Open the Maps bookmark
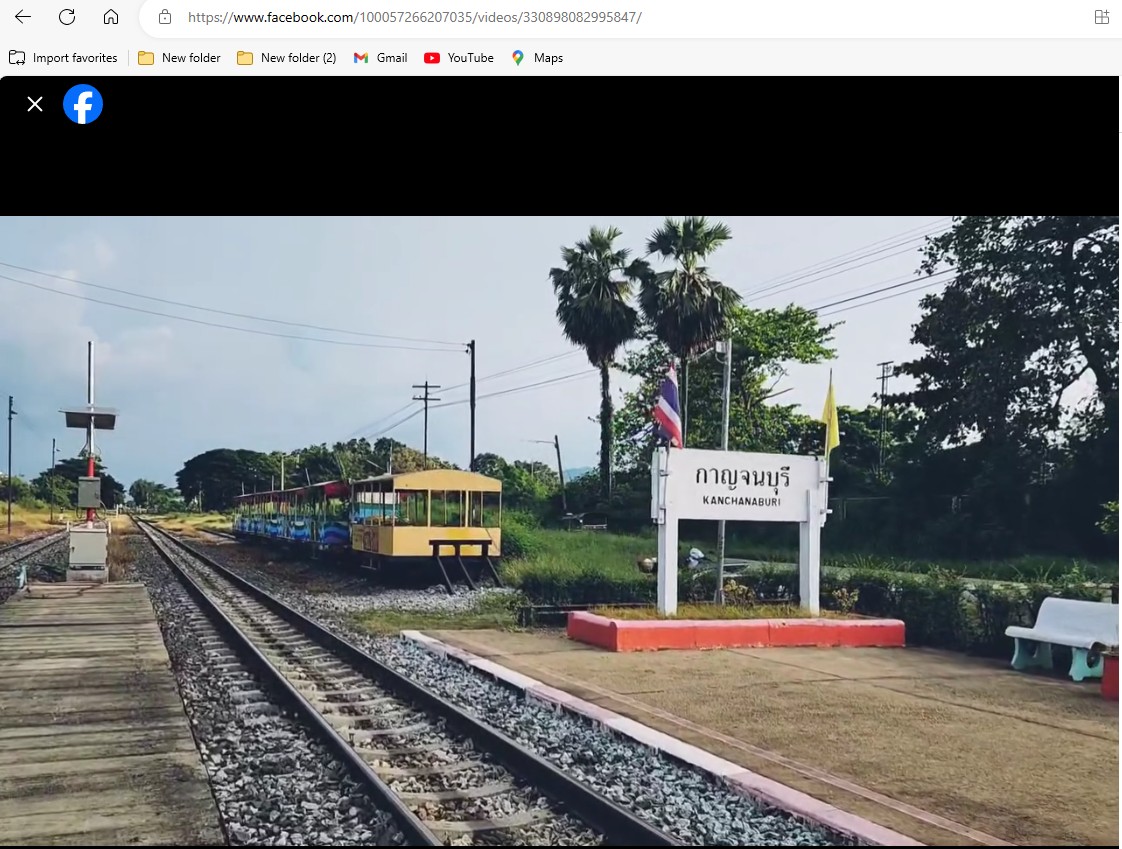The width and height of the screenshot is (1122, 849). click(x=537, y=58)
